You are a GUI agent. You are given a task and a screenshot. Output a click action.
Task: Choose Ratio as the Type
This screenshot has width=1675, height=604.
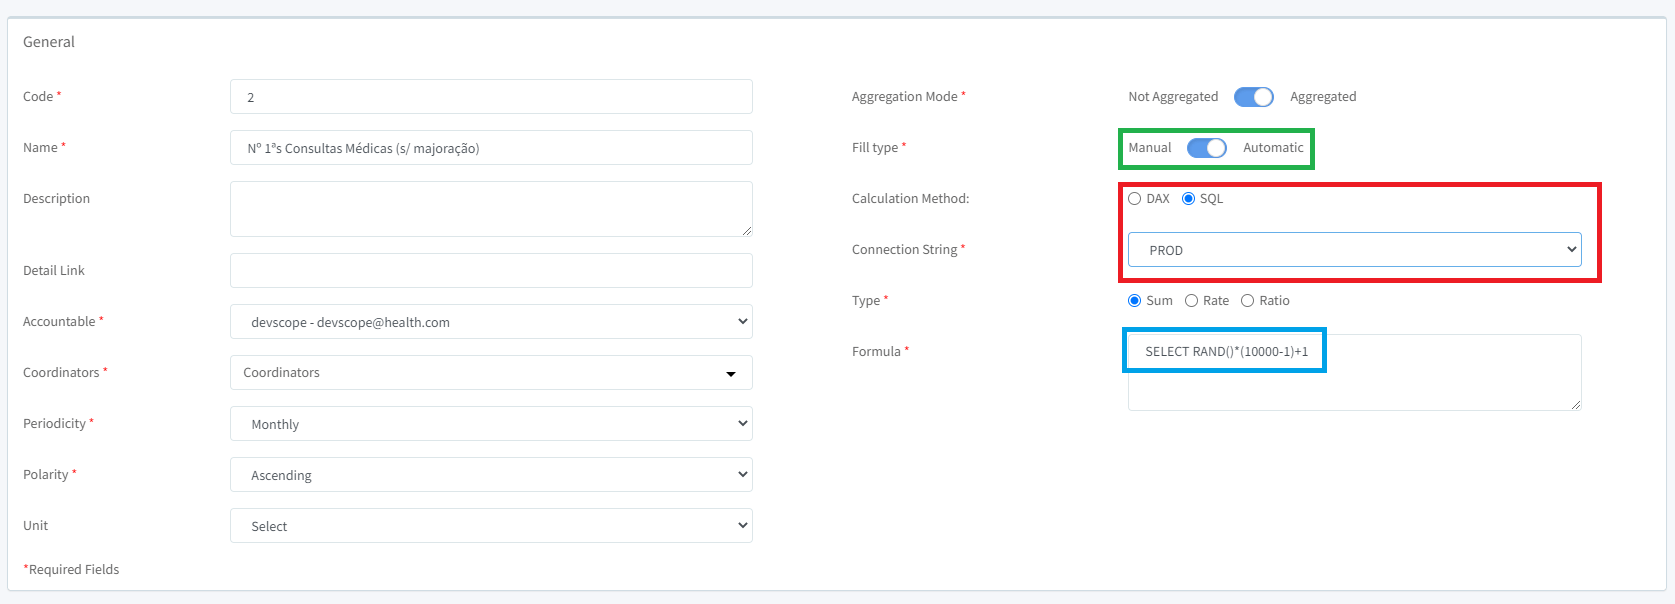pos(1248,300)
